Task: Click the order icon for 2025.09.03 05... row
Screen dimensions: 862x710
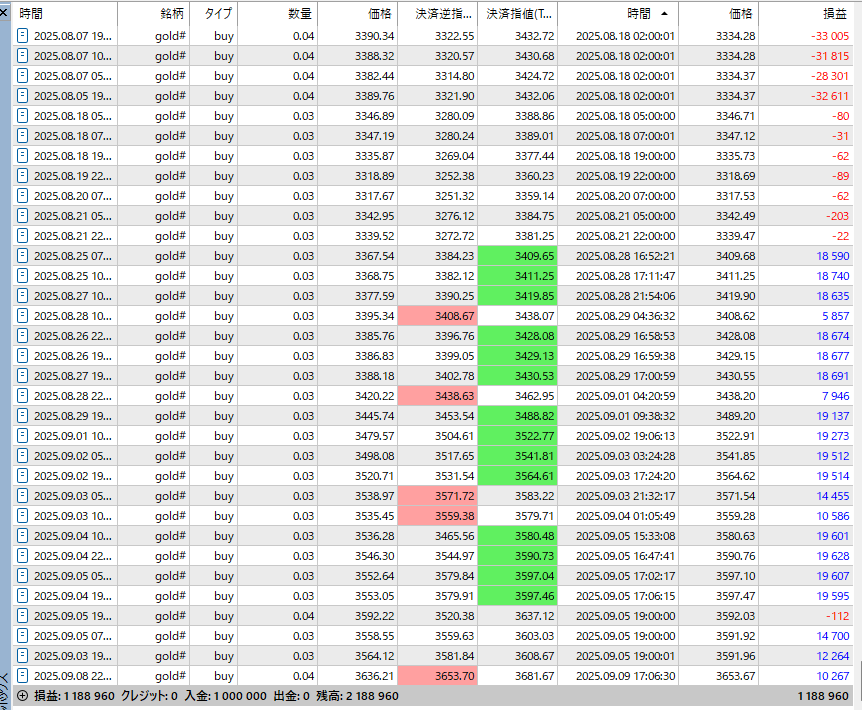Action: 23,496
